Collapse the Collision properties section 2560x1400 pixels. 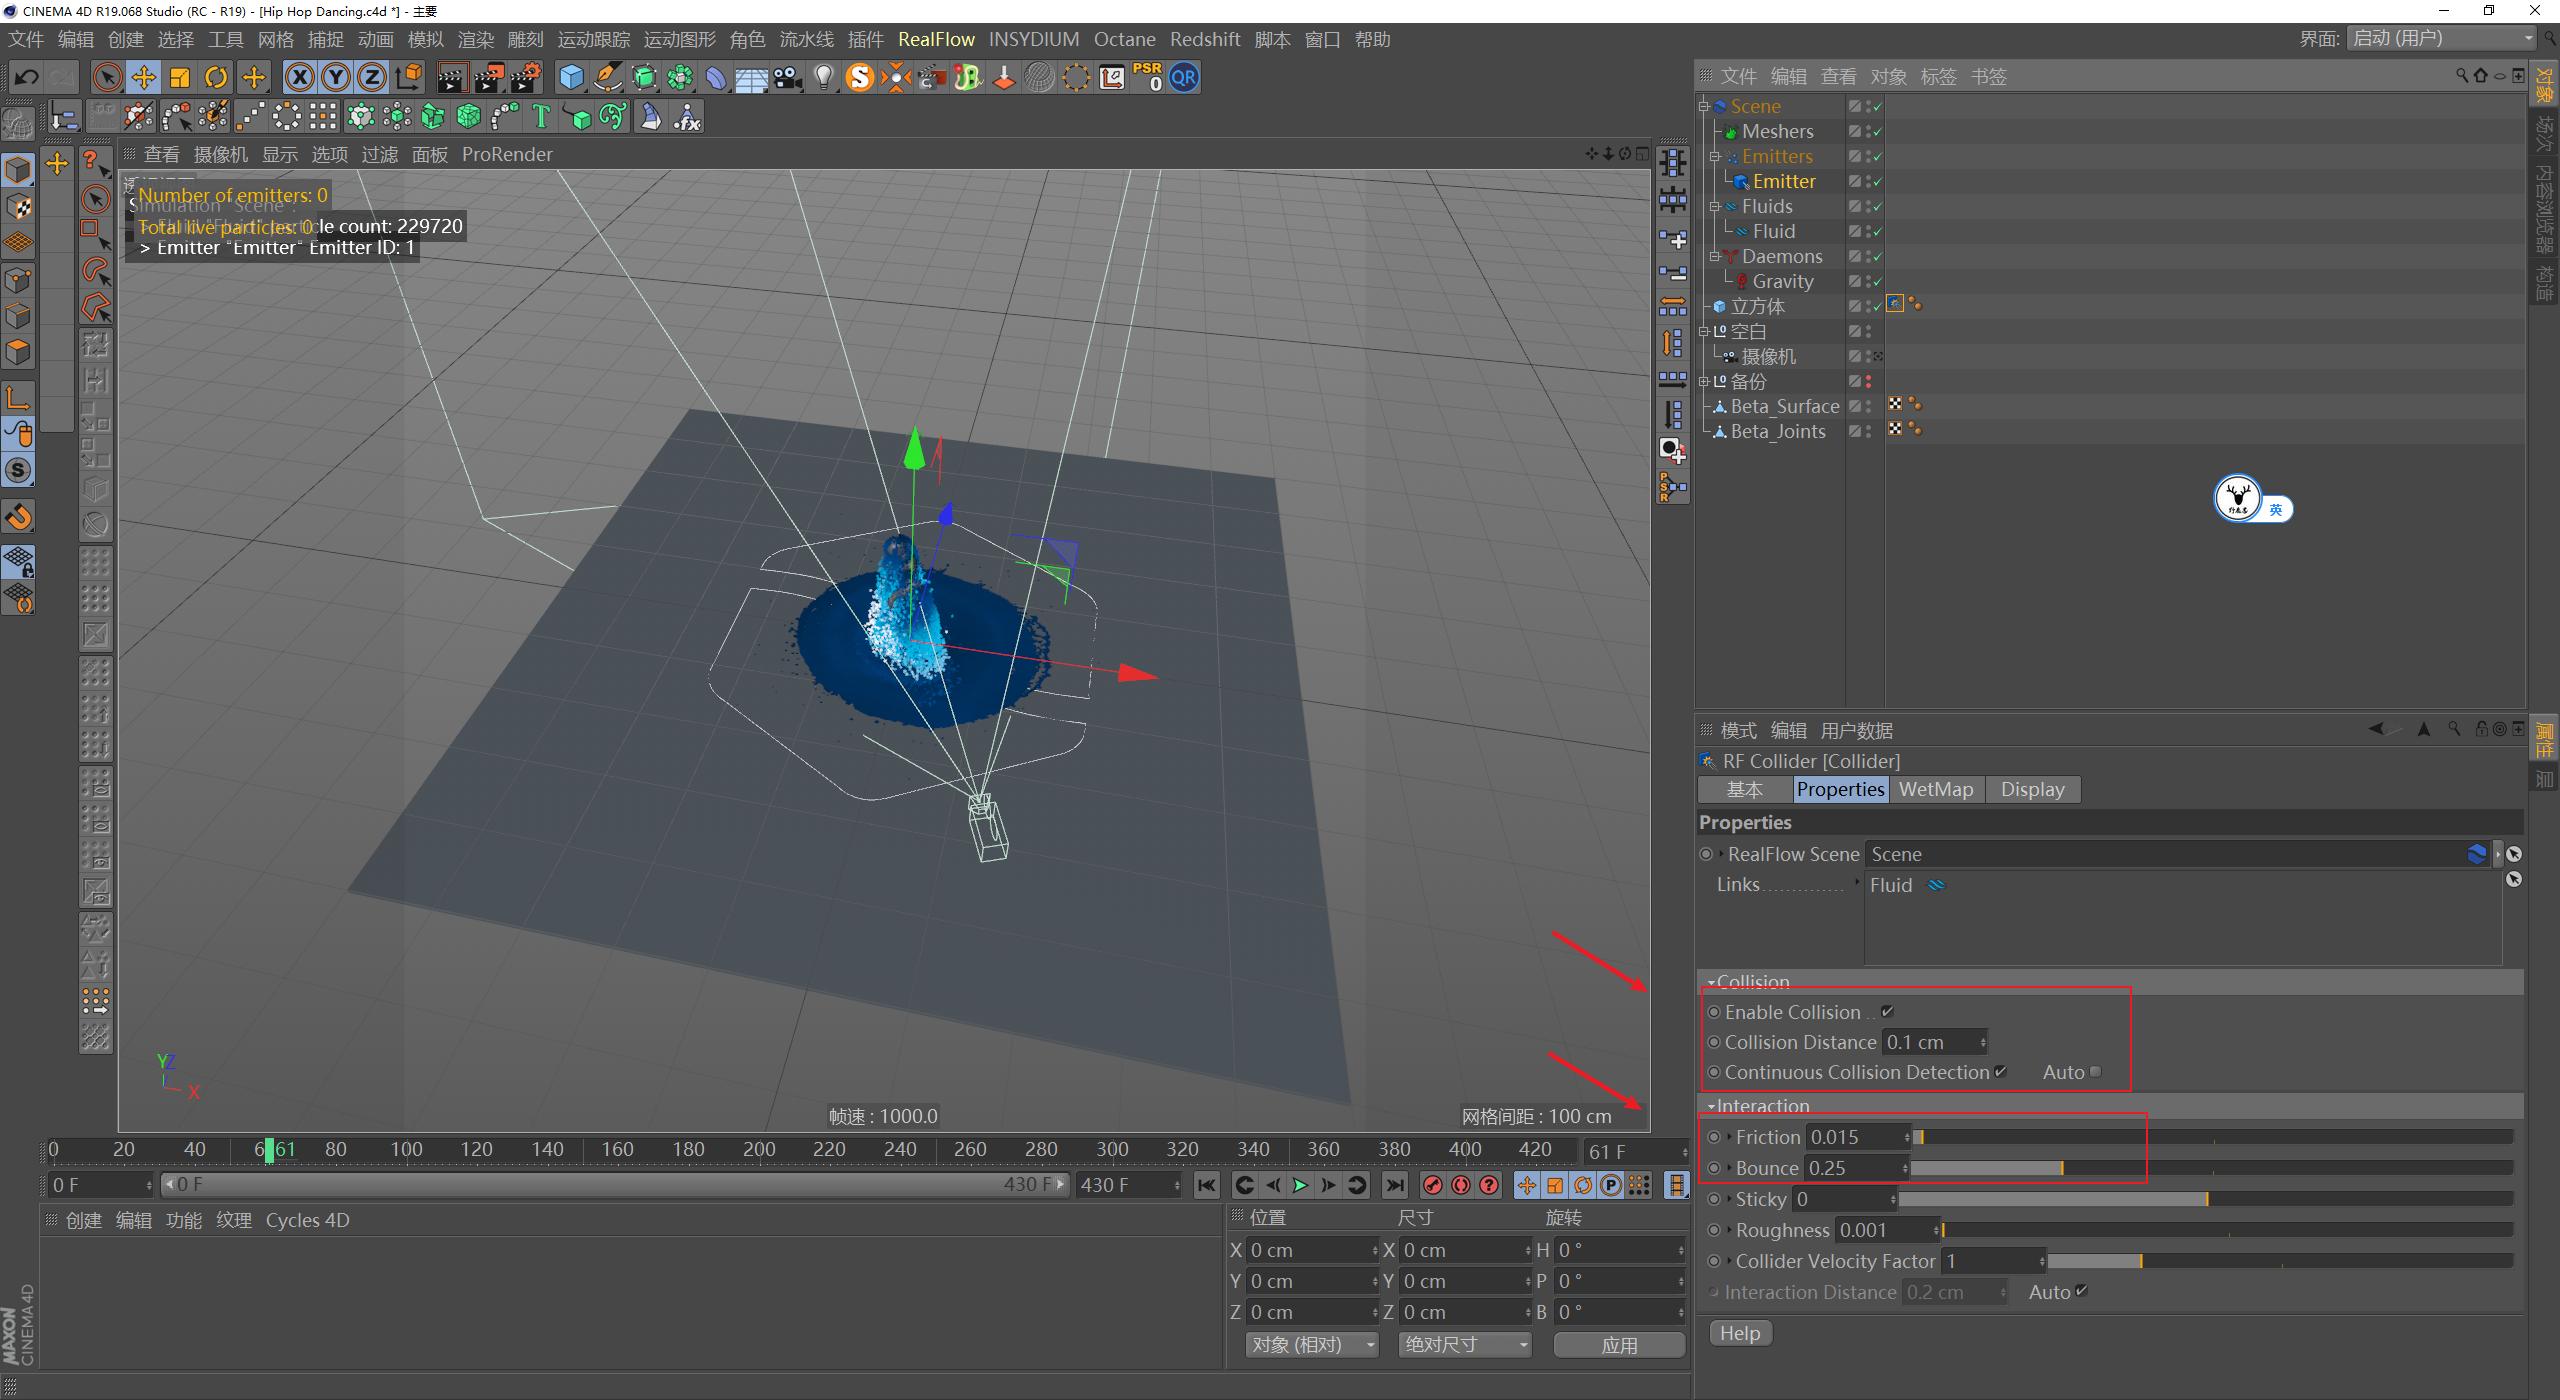[1712, 982]
